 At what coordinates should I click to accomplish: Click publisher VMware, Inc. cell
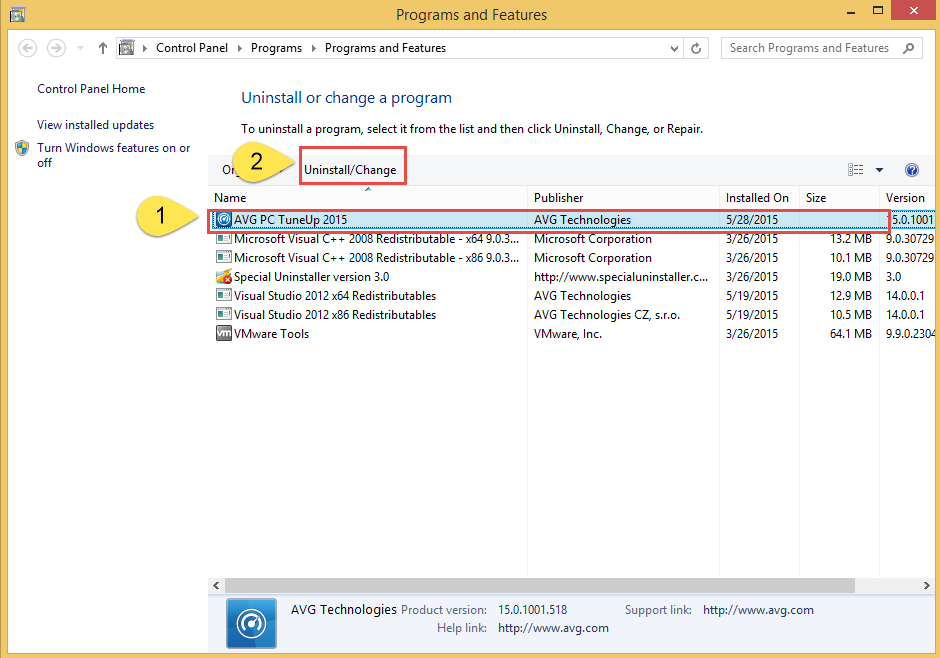(x=568, y=334)
